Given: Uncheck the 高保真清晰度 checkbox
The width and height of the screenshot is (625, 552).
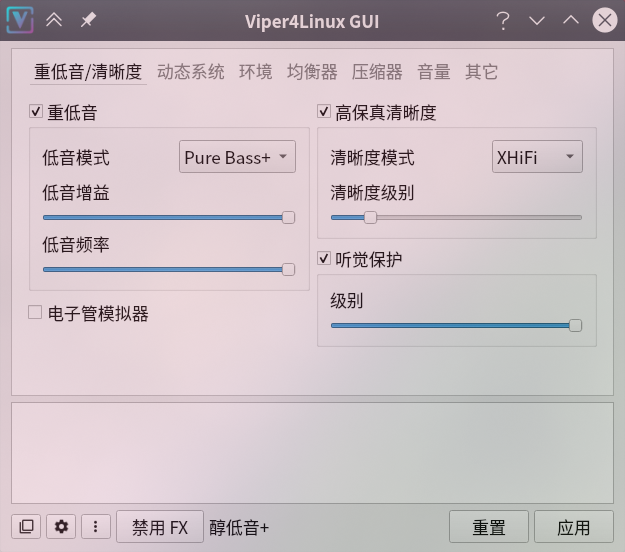Looking at the screenshot, I should point(324,111).
